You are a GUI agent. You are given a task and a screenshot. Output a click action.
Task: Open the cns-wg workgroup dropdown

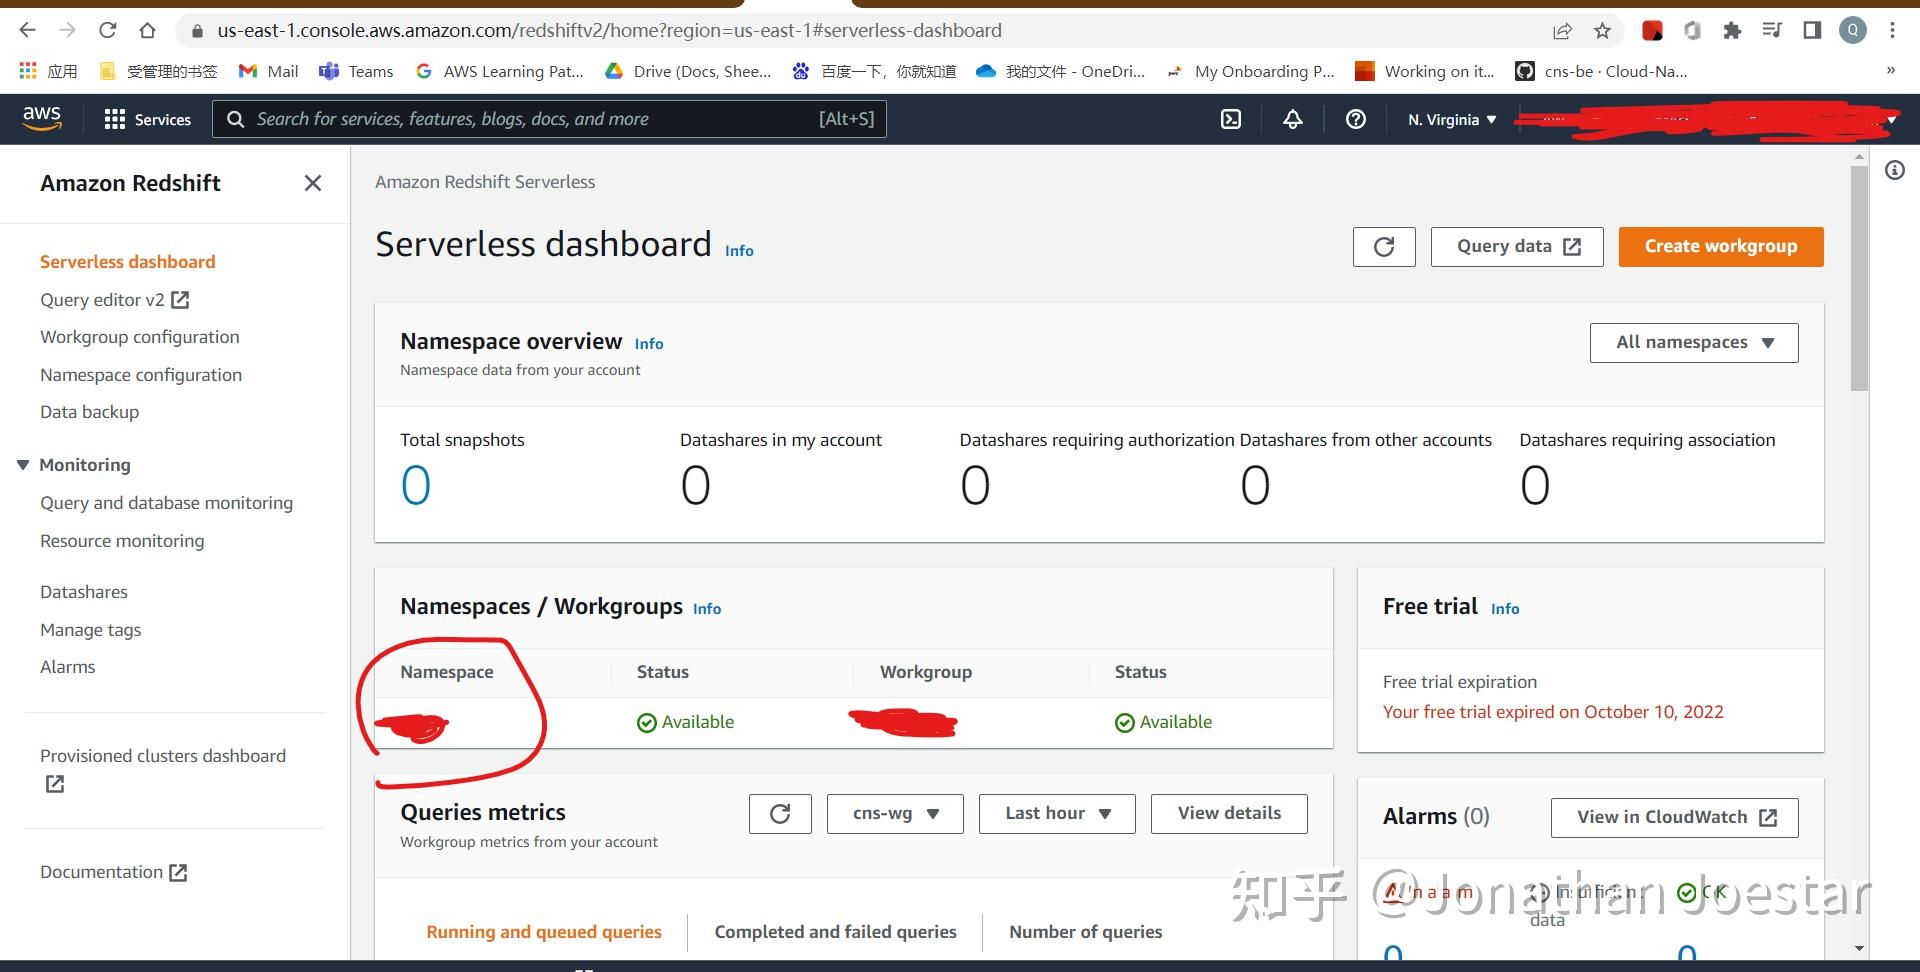(894, 813)
